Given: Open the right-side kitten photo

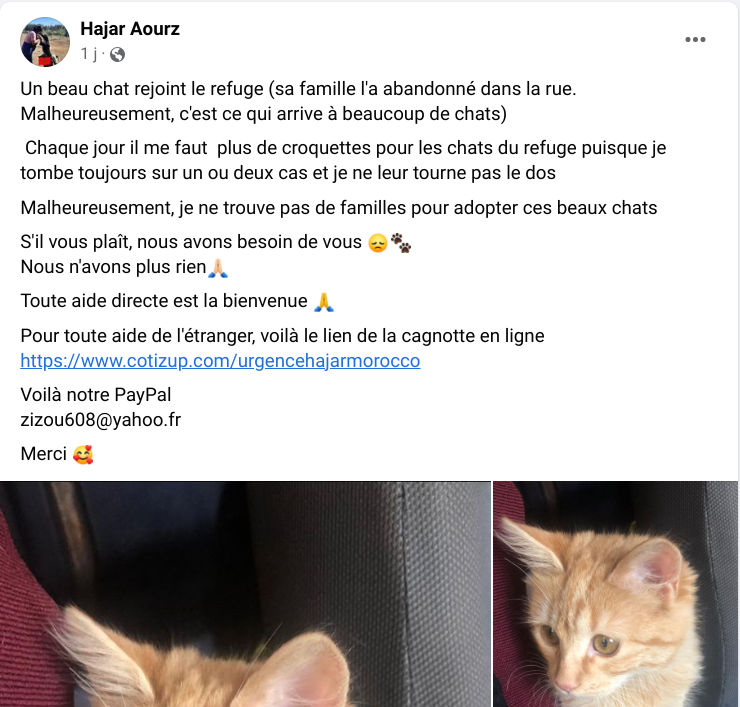Looking at the screenshot, I should click(615, 594).
